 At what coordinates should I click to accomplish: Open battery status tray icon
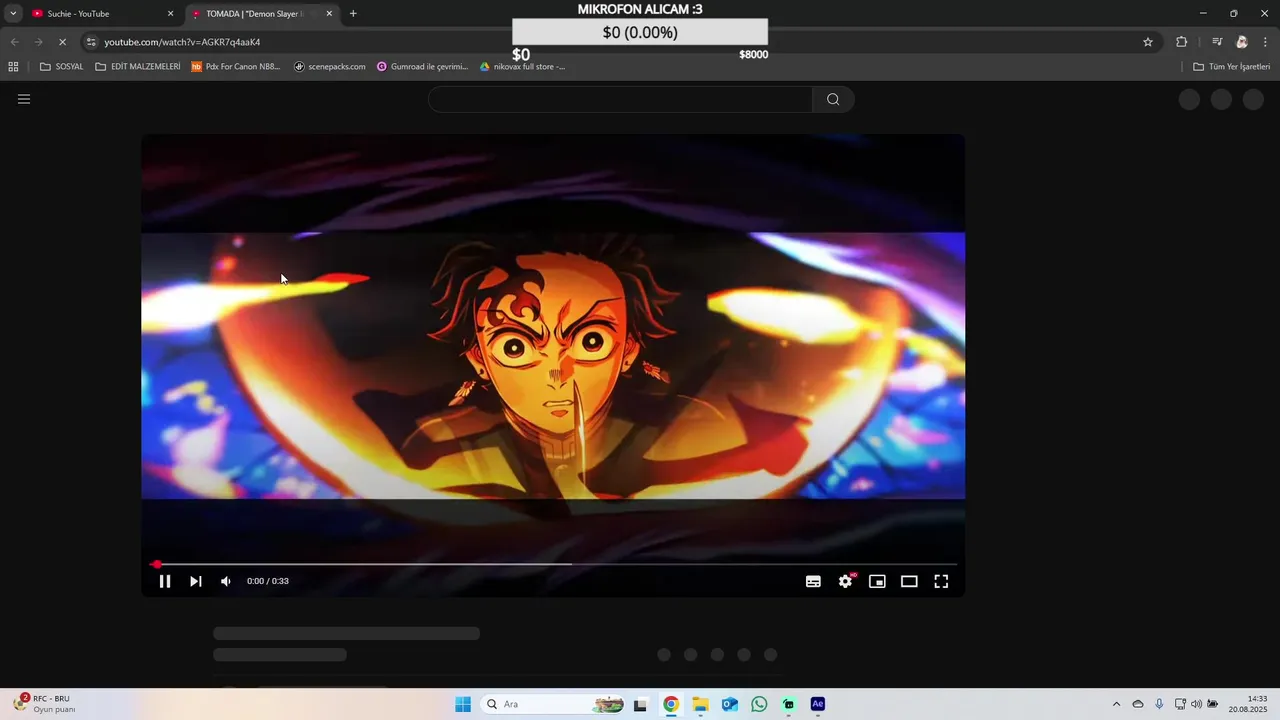tap(1212, 704)
